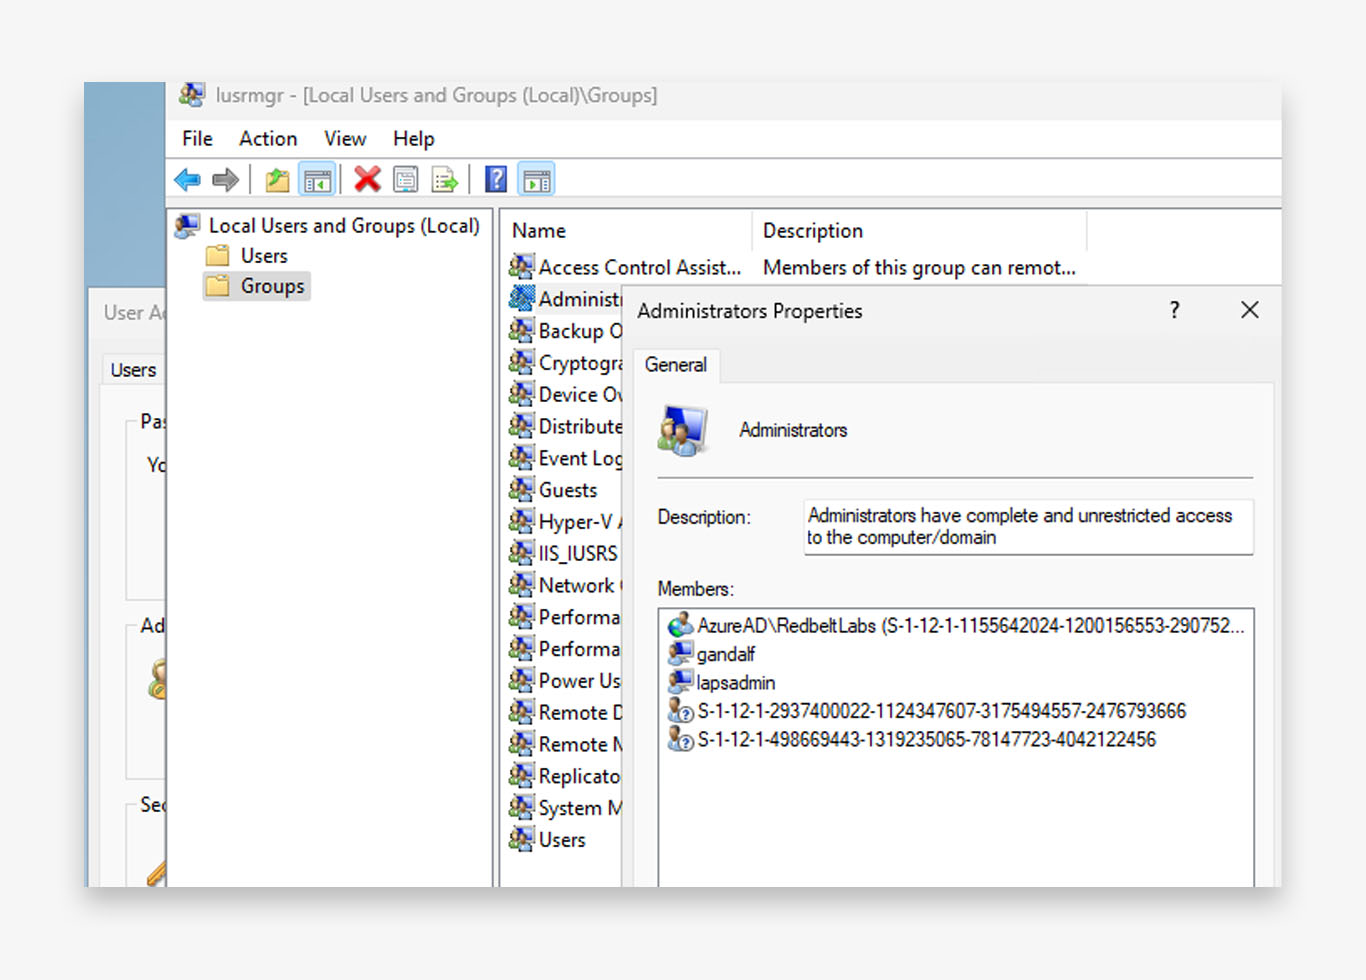Click the Back arrow toolbar icon
This screenshot has height=980, width=1366.
[187, 180]
